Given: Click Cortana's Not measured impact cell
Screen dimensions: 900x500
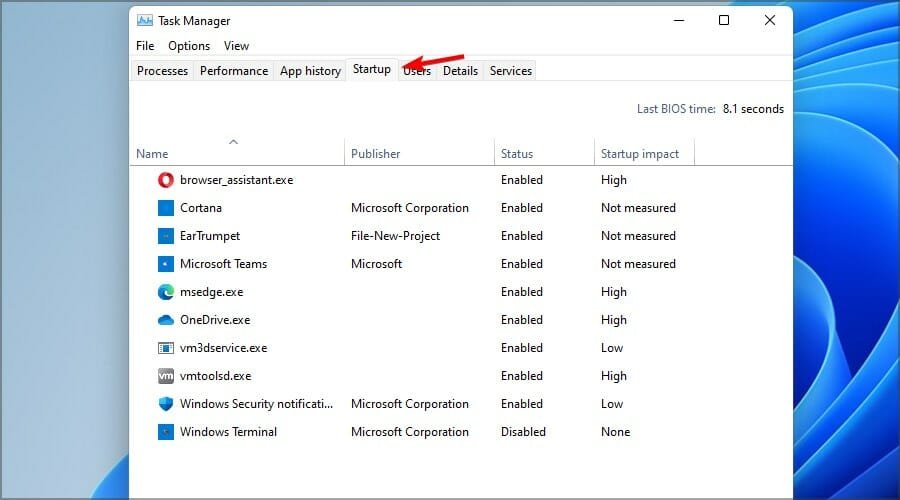Looking at the screenshot, I should point(638,208).
